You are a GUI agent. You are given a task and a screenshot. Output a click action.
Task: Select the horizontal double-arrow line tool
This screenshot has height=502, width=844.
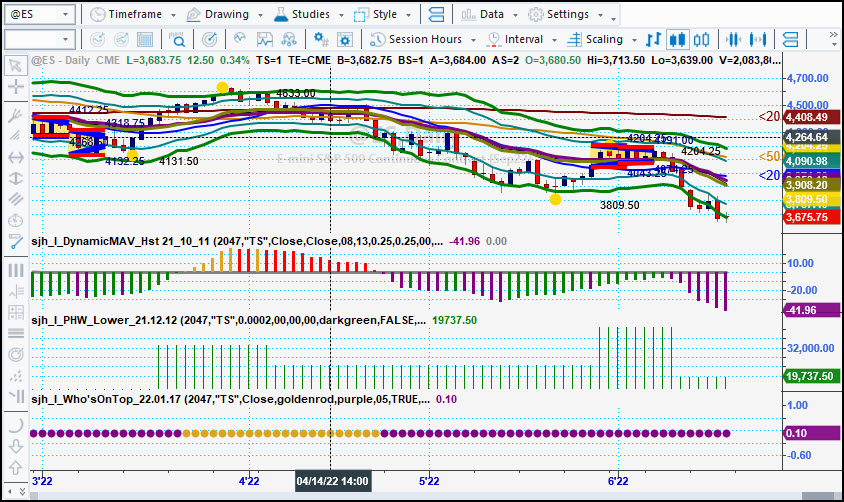click(16, 157)
